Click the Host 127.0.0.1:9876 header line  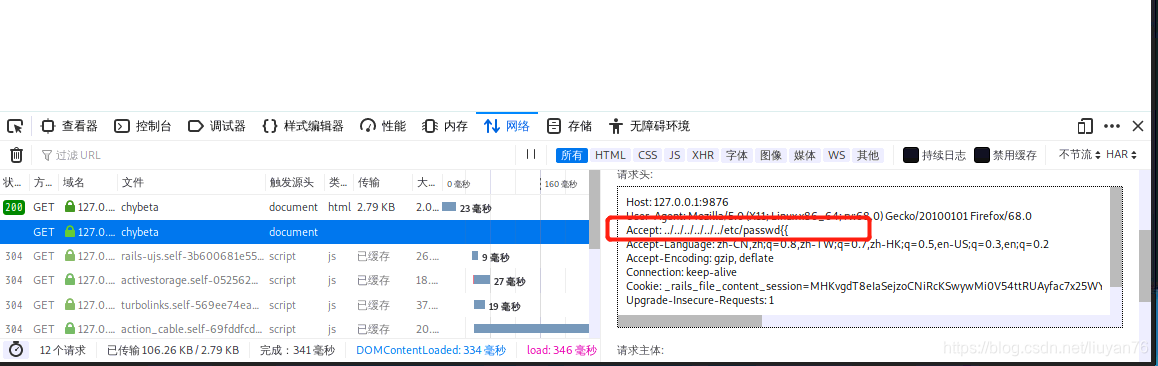point(676,202)
